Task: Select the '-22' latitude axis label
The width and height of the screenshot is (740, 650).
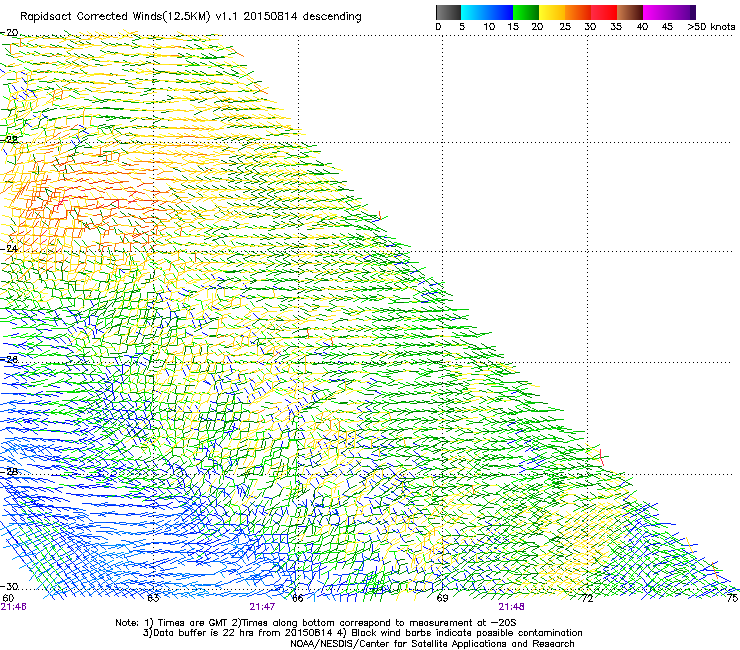Action: [9, 139]
